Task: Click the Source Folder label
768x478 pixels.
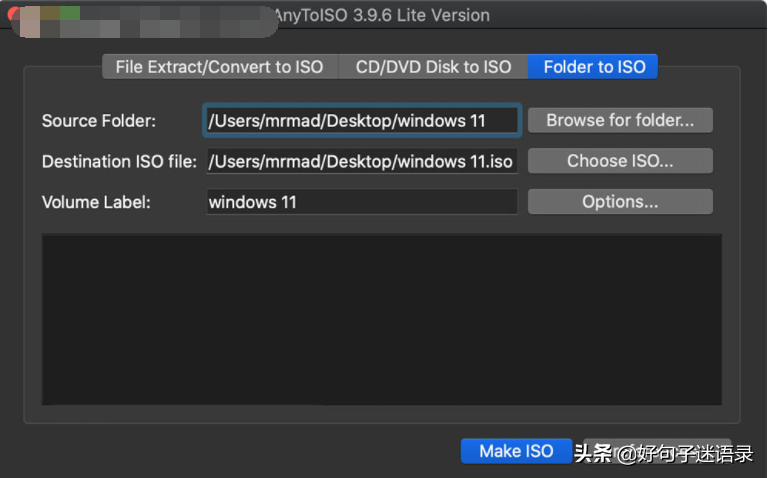Action: [98, 121]
